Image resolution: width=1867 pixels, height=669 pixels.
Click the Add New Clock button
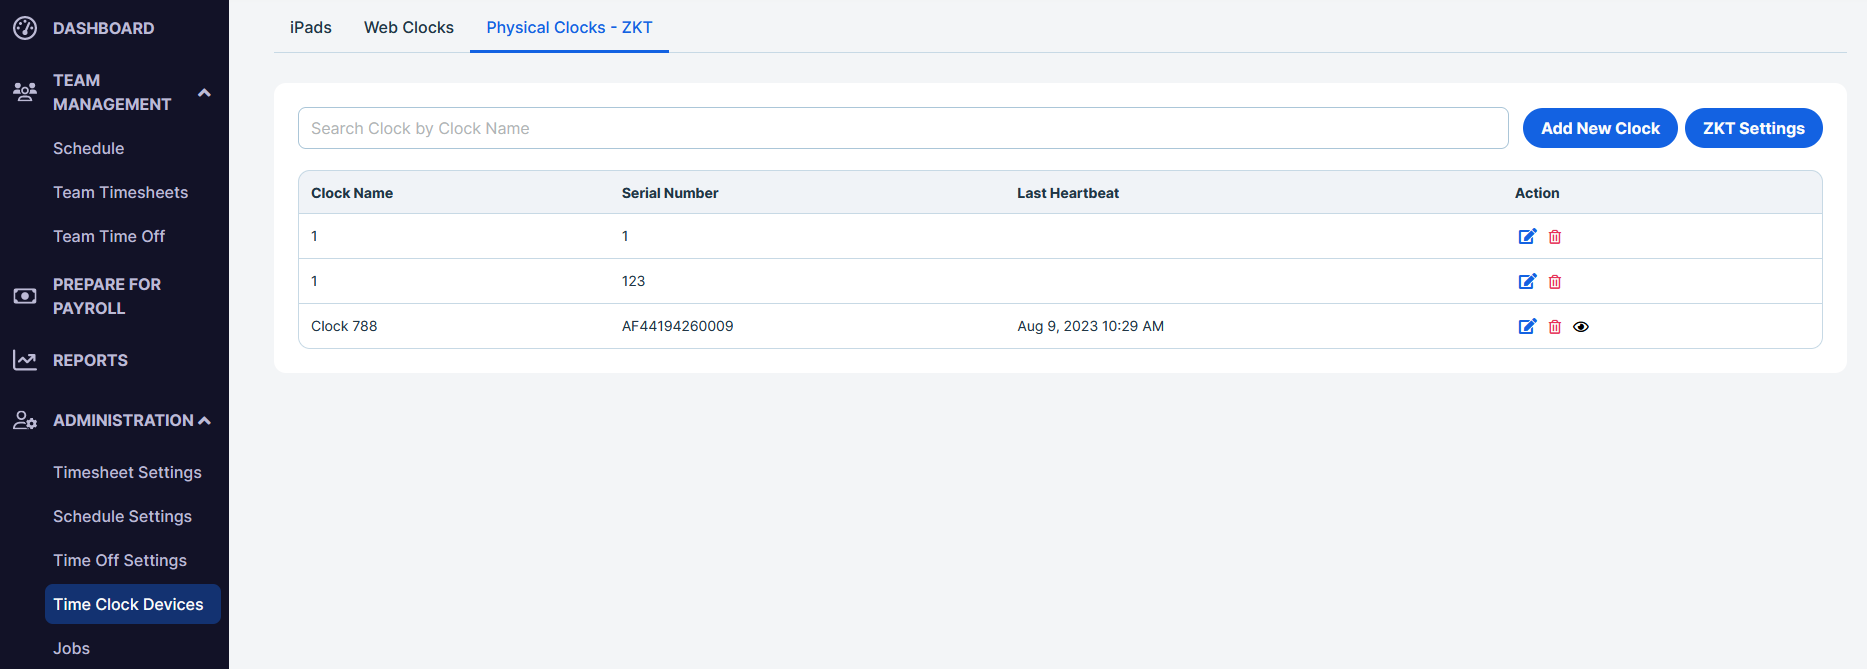click(1600, 128)
